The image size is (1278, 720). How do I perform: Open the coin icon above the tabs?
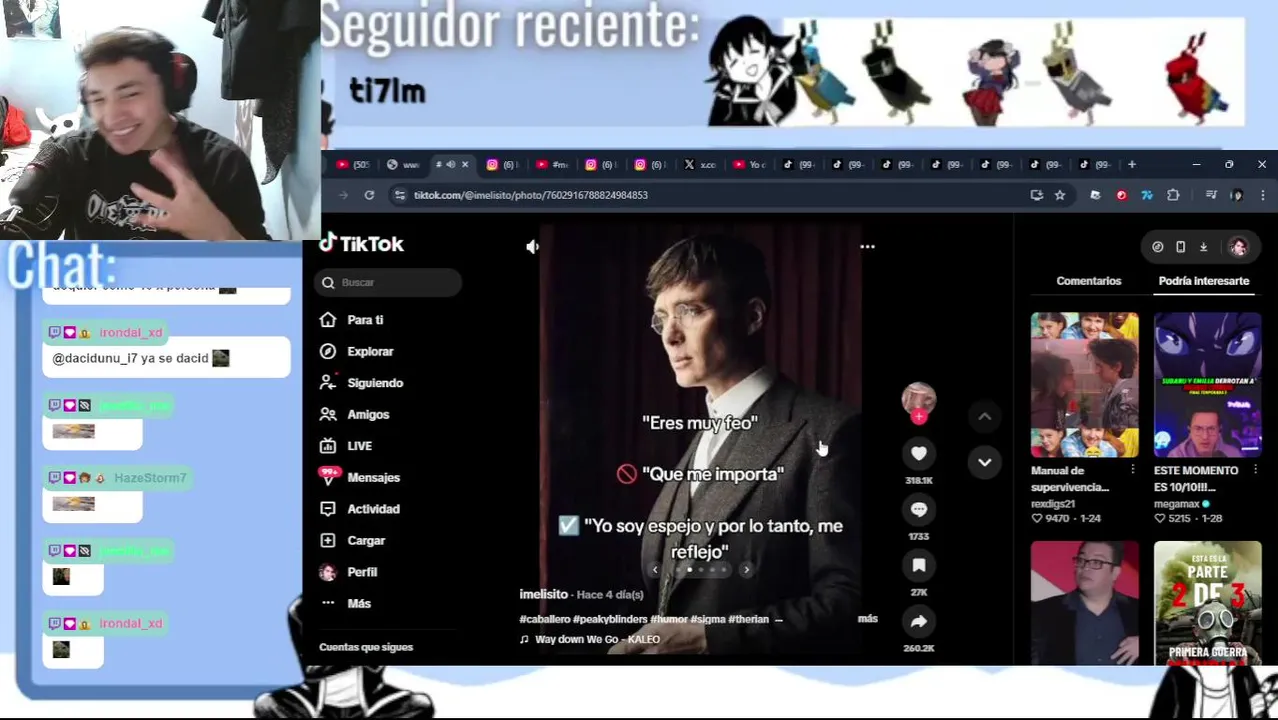click(x=1157, y=247)
